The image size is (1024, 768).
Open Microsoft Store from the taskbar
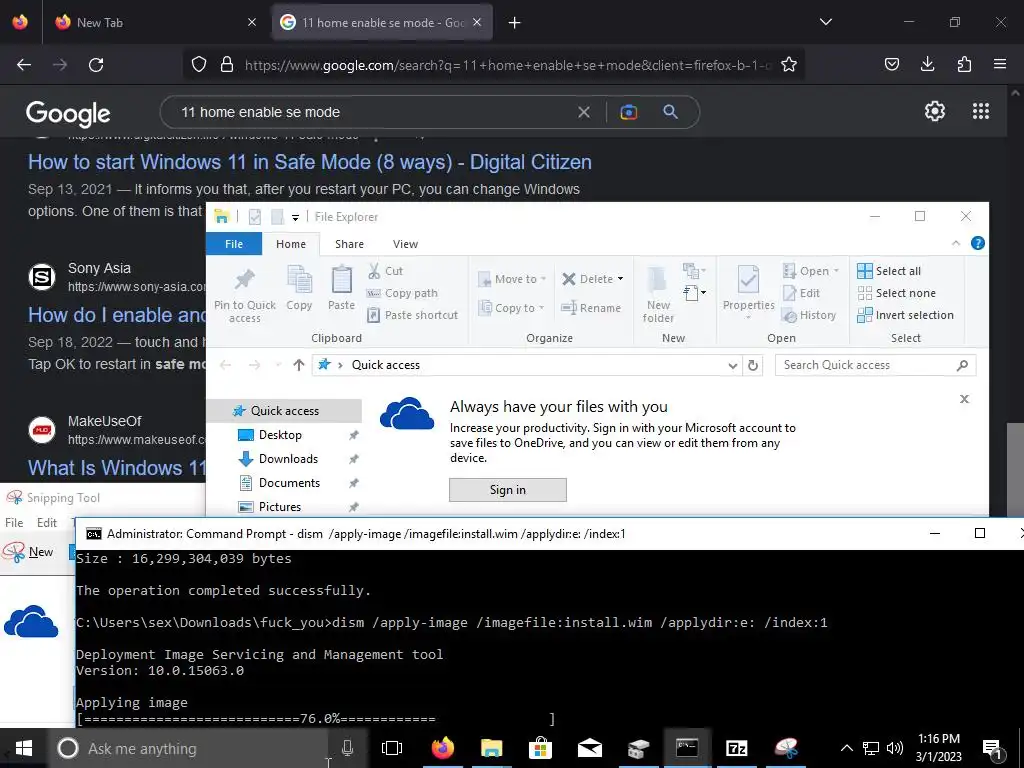(541, 748)
